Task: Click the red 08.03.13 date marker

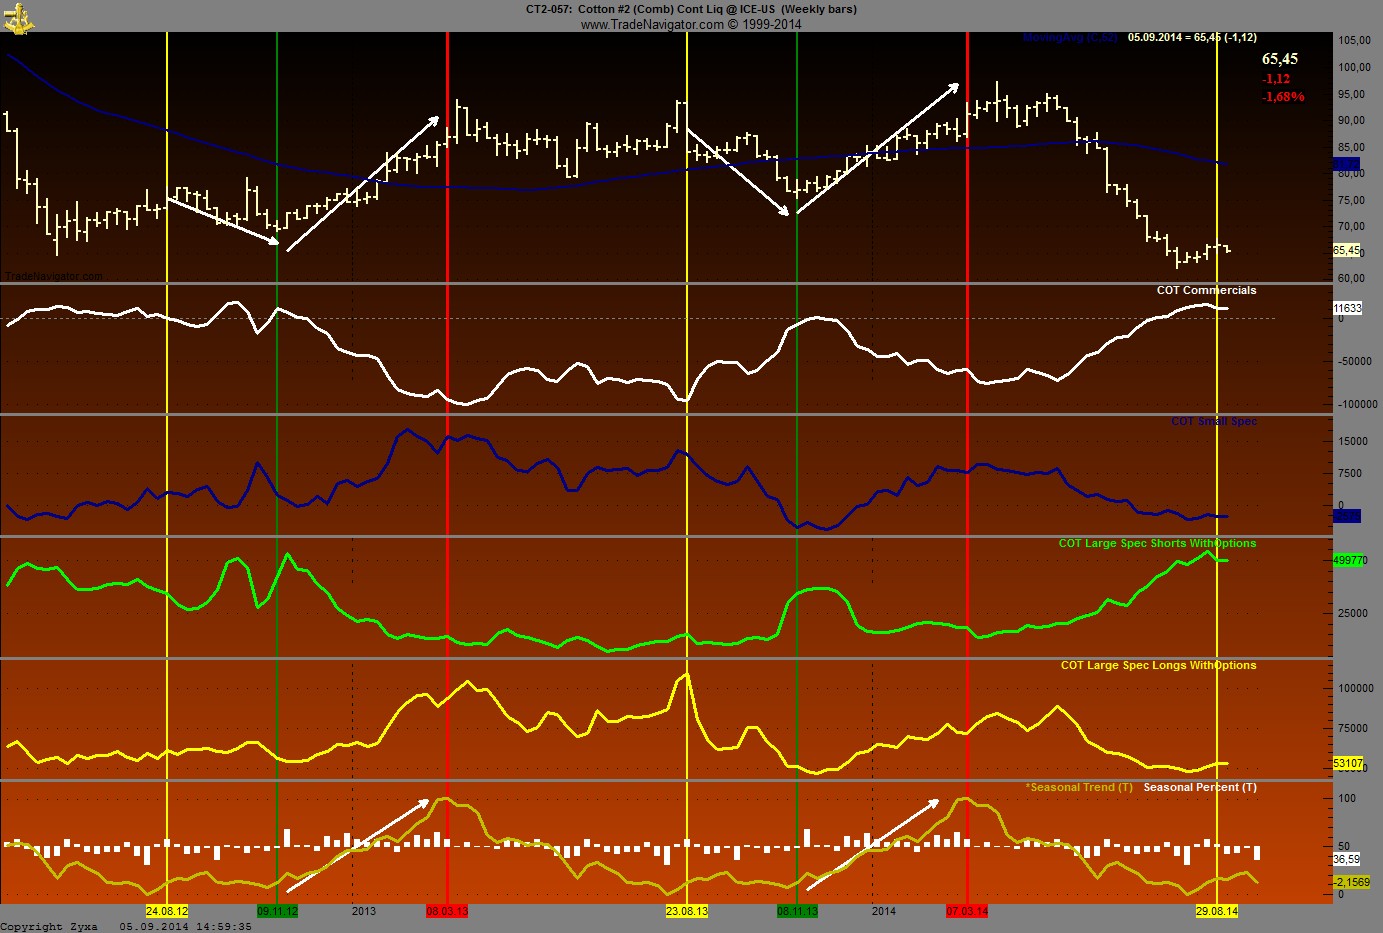Action: coord(447,911)
